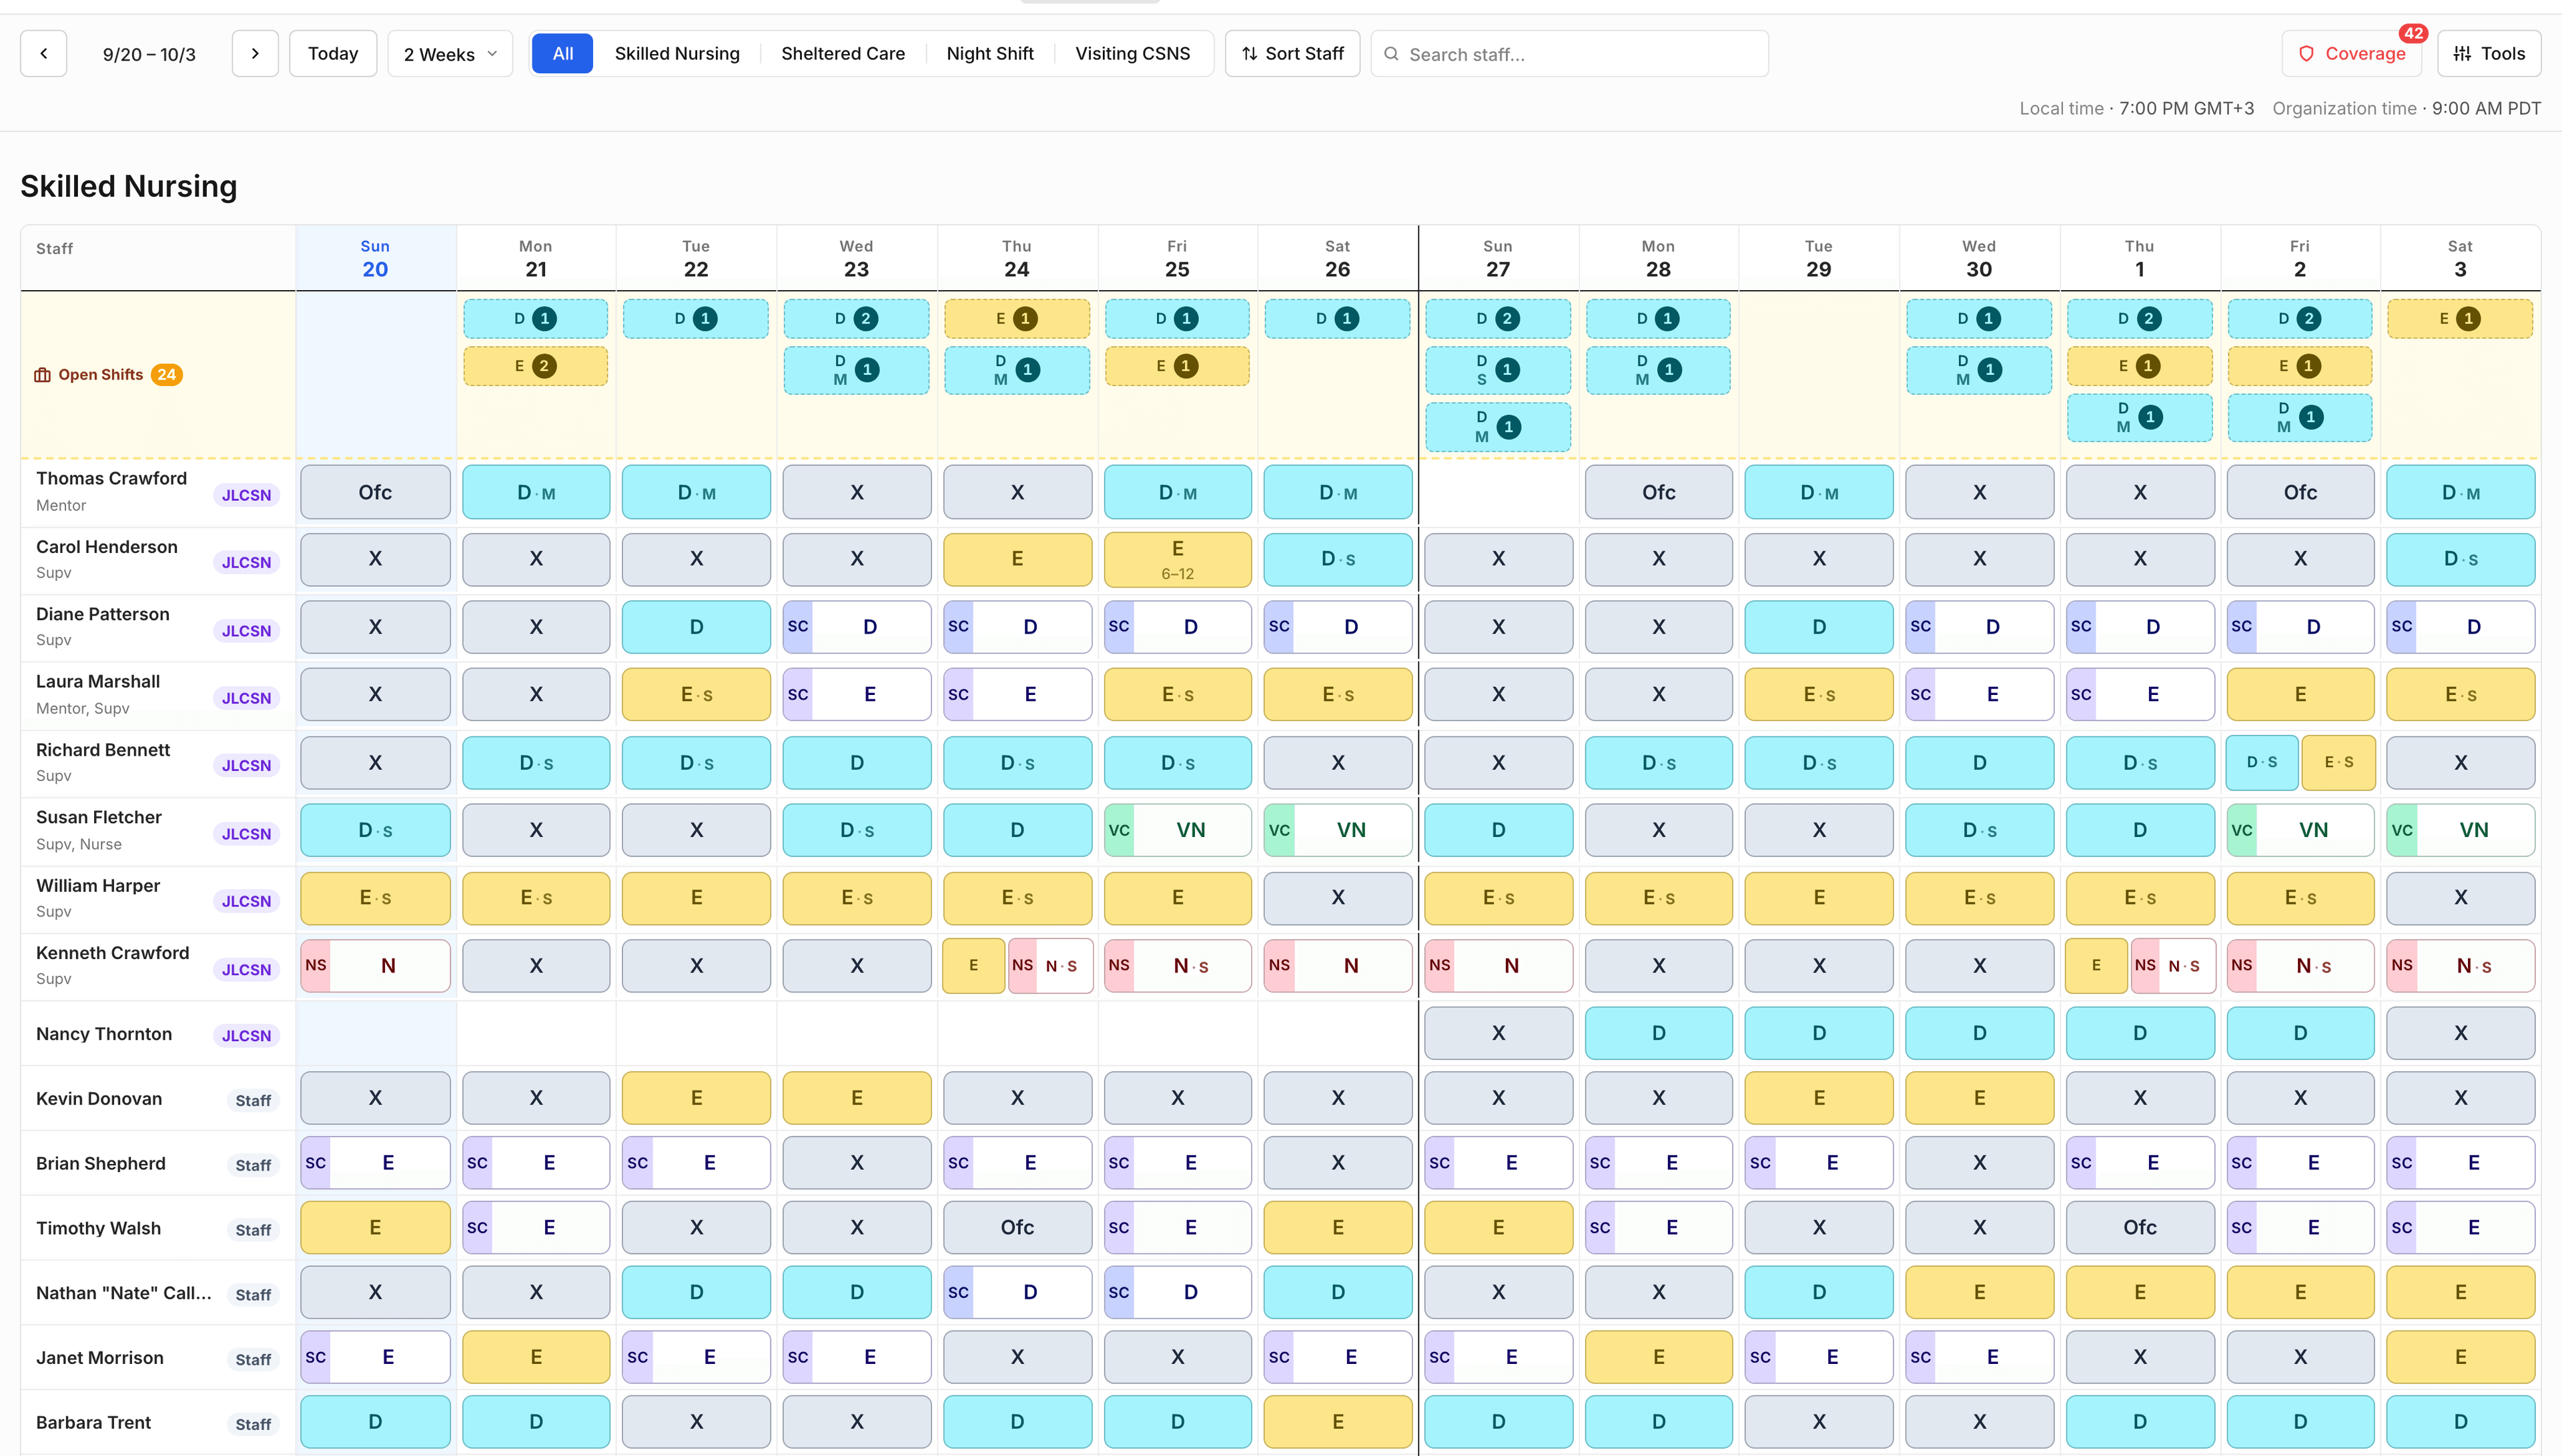Screen dimensions: 2562x1456
Task: Click Thomas Crawford's JLCSN badge
Action: (x=246, y=495)
